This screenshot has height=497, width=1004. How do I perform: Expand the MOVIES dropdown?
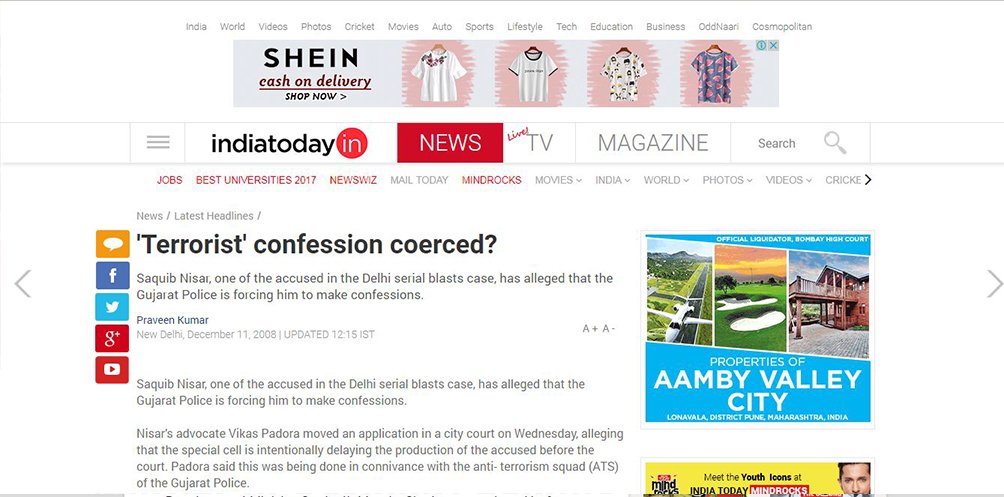coord(558,180)
